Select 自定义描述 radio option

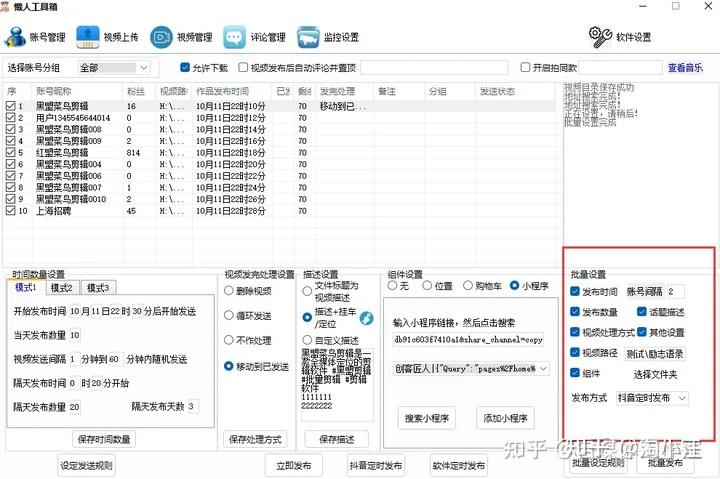click(307, 340)
